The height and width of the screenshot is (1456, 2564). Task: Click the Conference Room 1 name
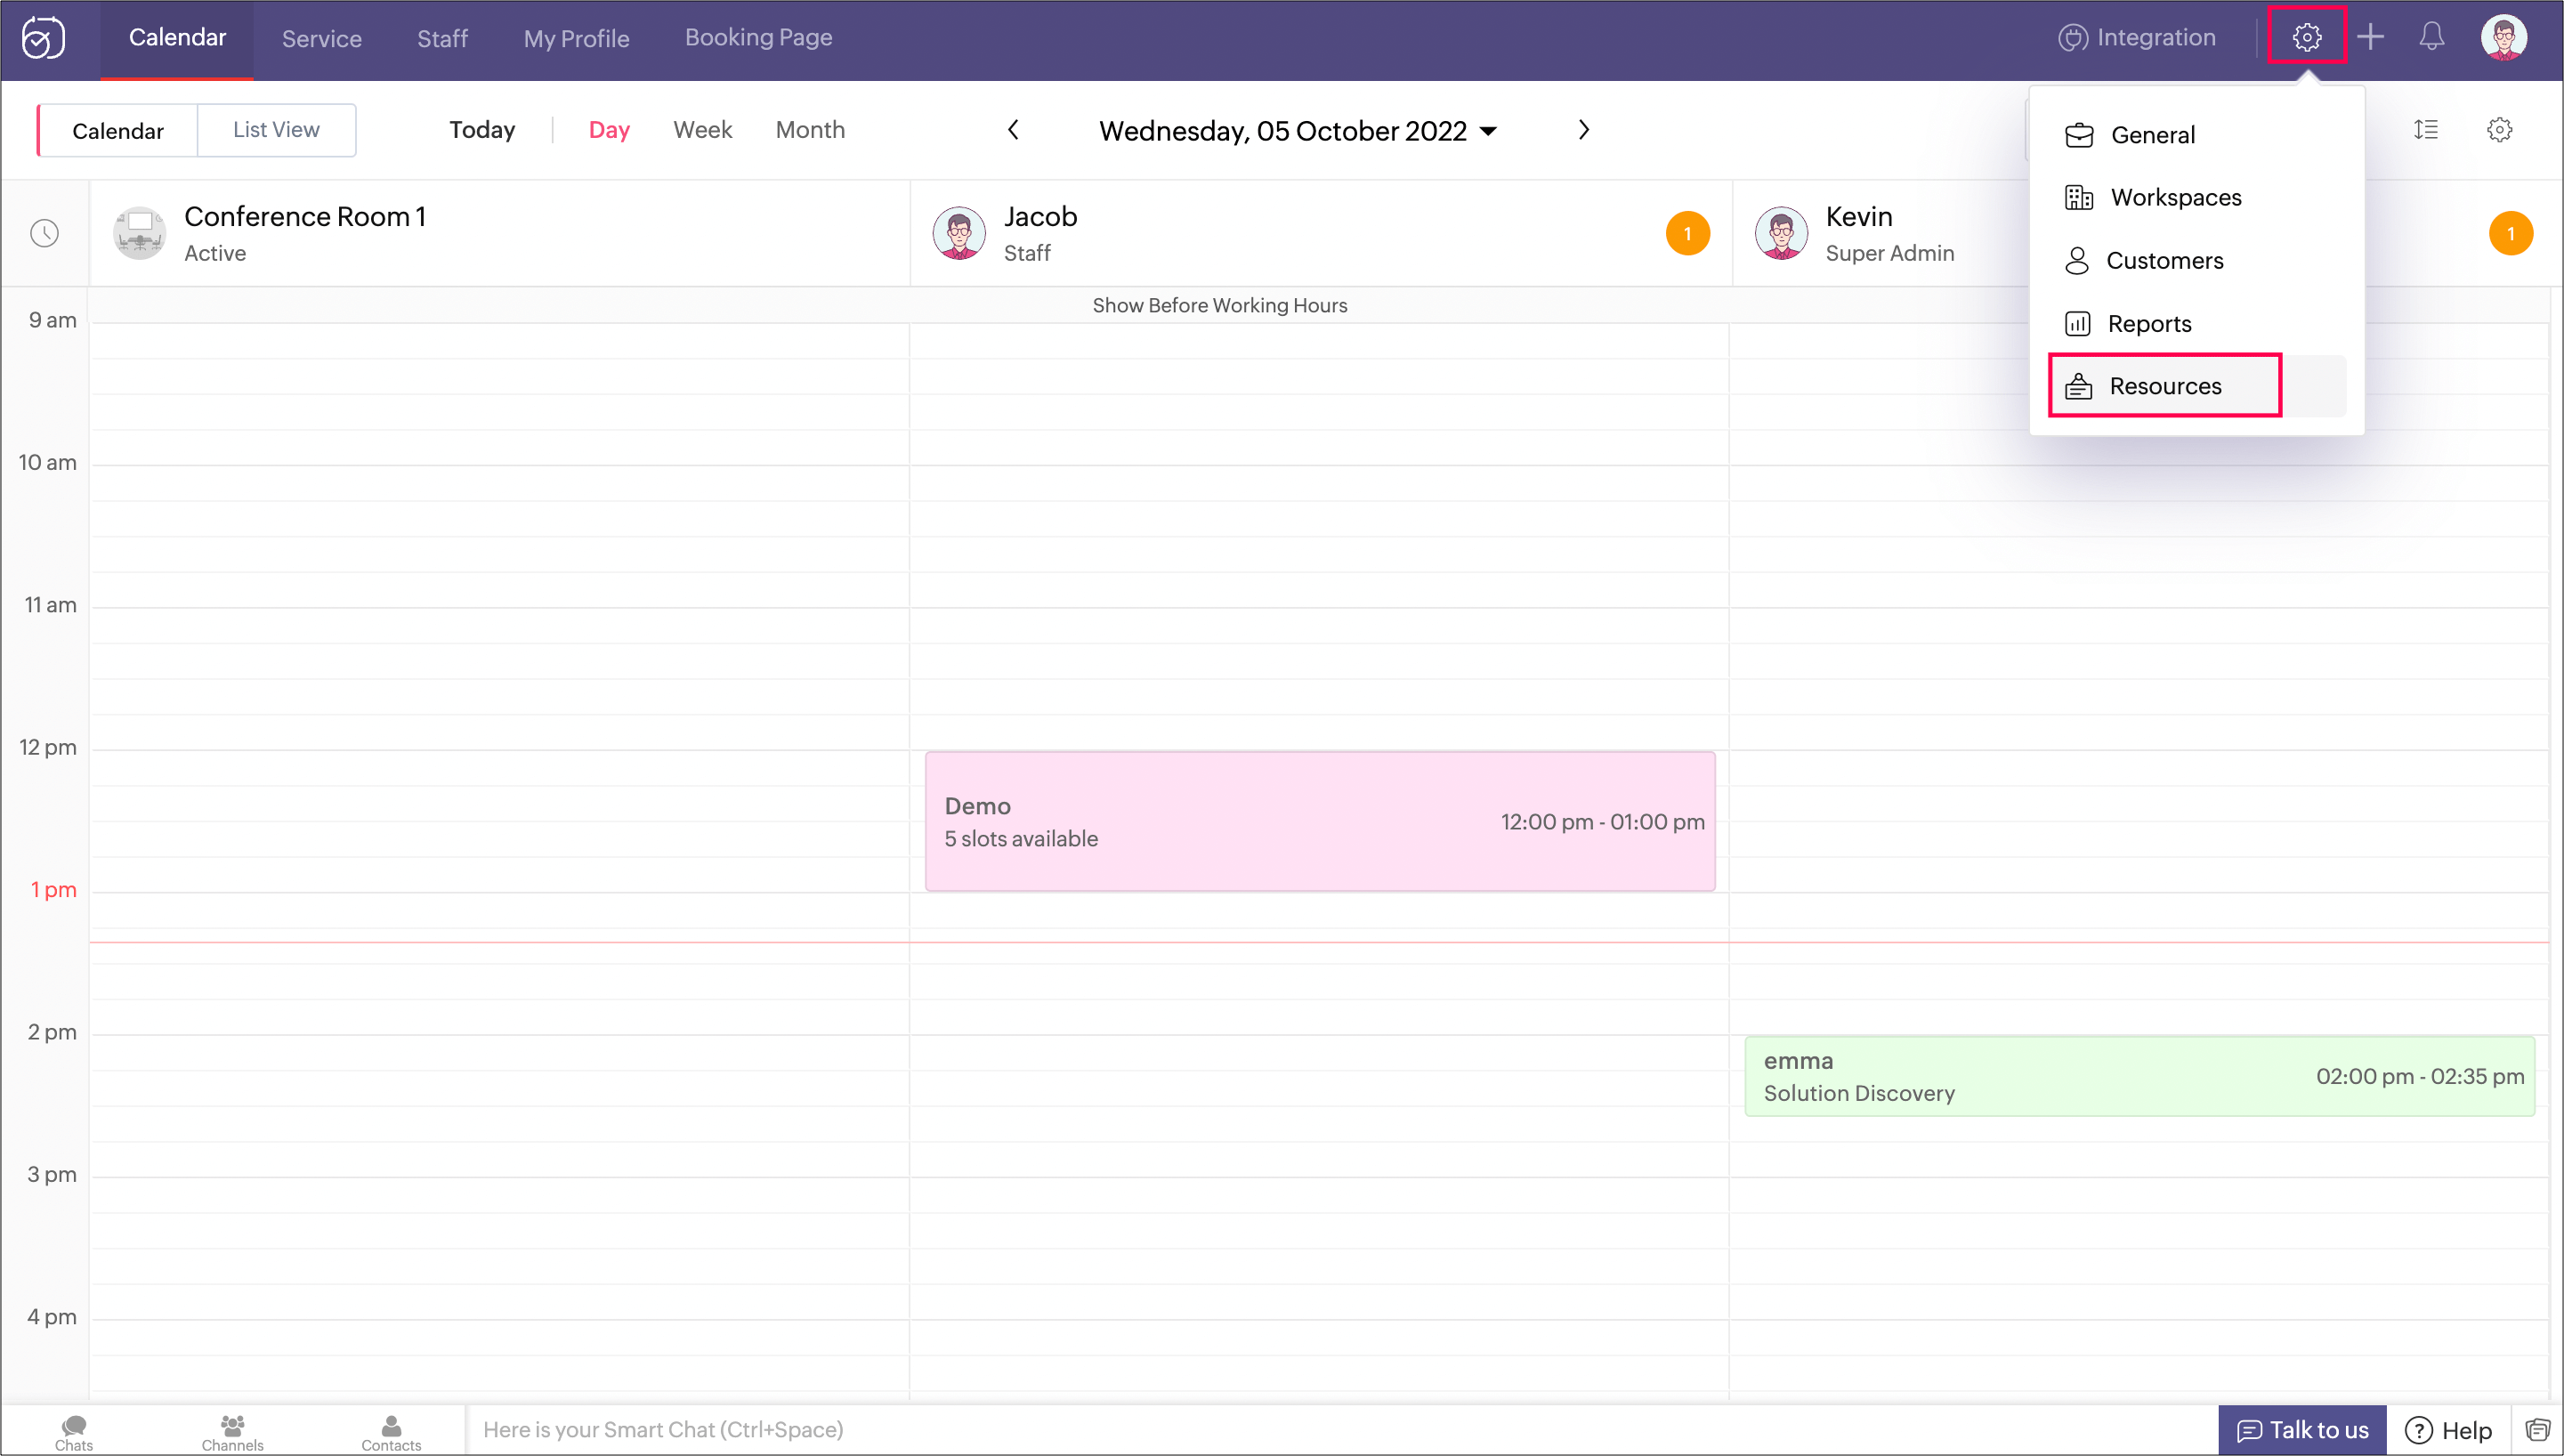click(305, 216)
